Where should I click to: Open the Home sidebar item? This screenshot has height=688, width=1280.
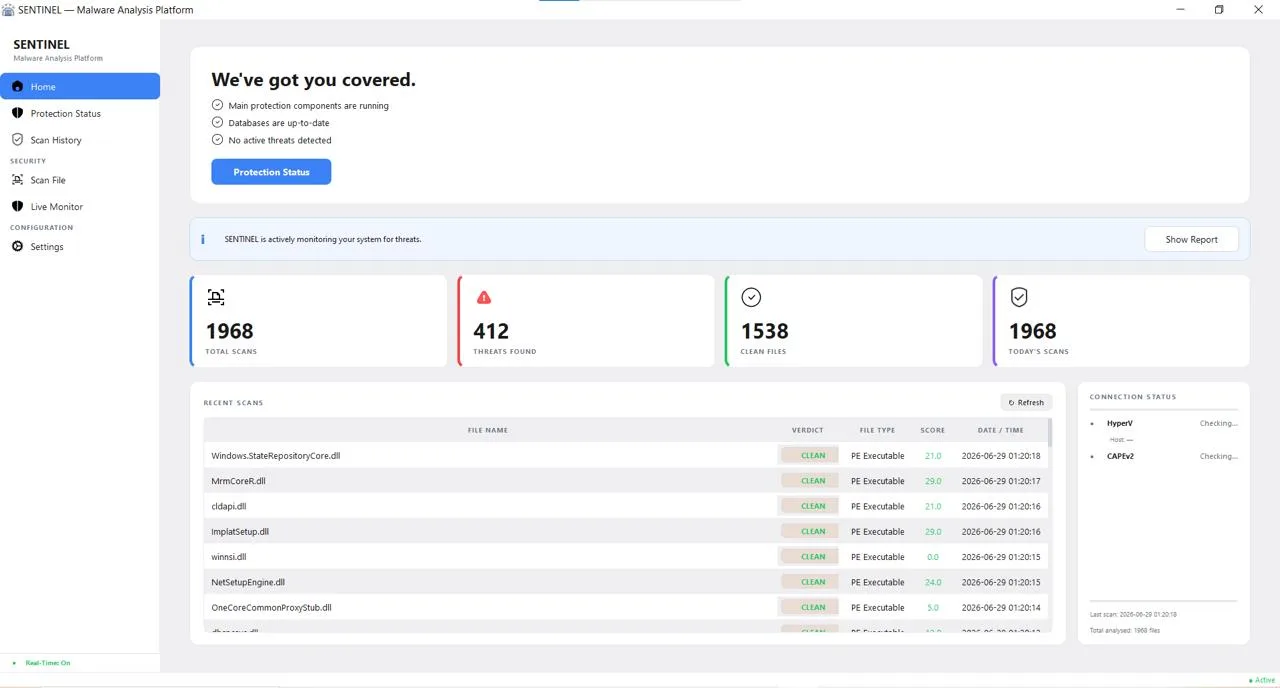80,86
